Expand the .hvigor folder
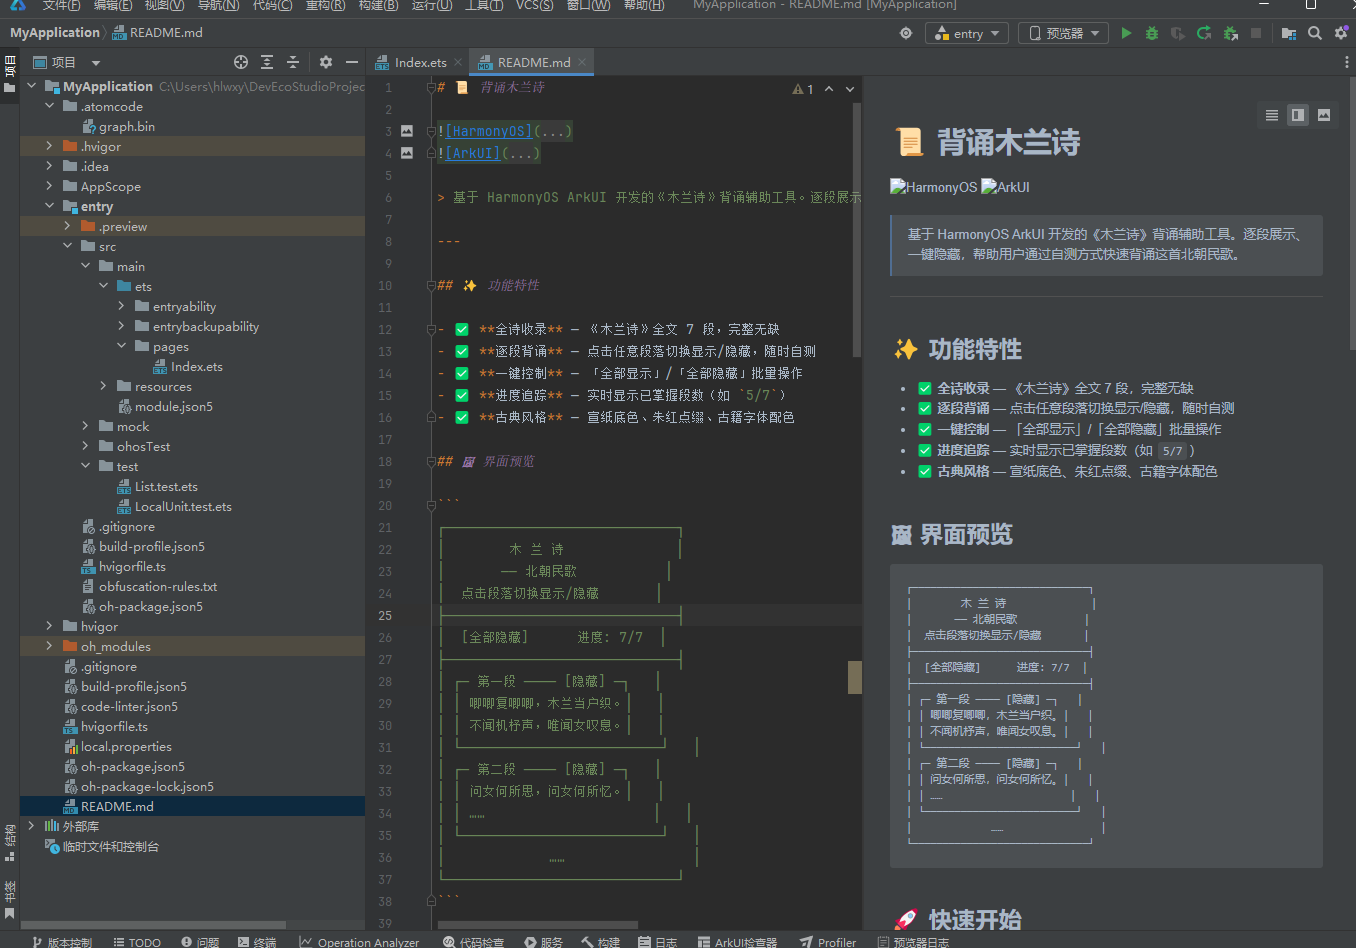1356x948 pixels. (50, 146)
